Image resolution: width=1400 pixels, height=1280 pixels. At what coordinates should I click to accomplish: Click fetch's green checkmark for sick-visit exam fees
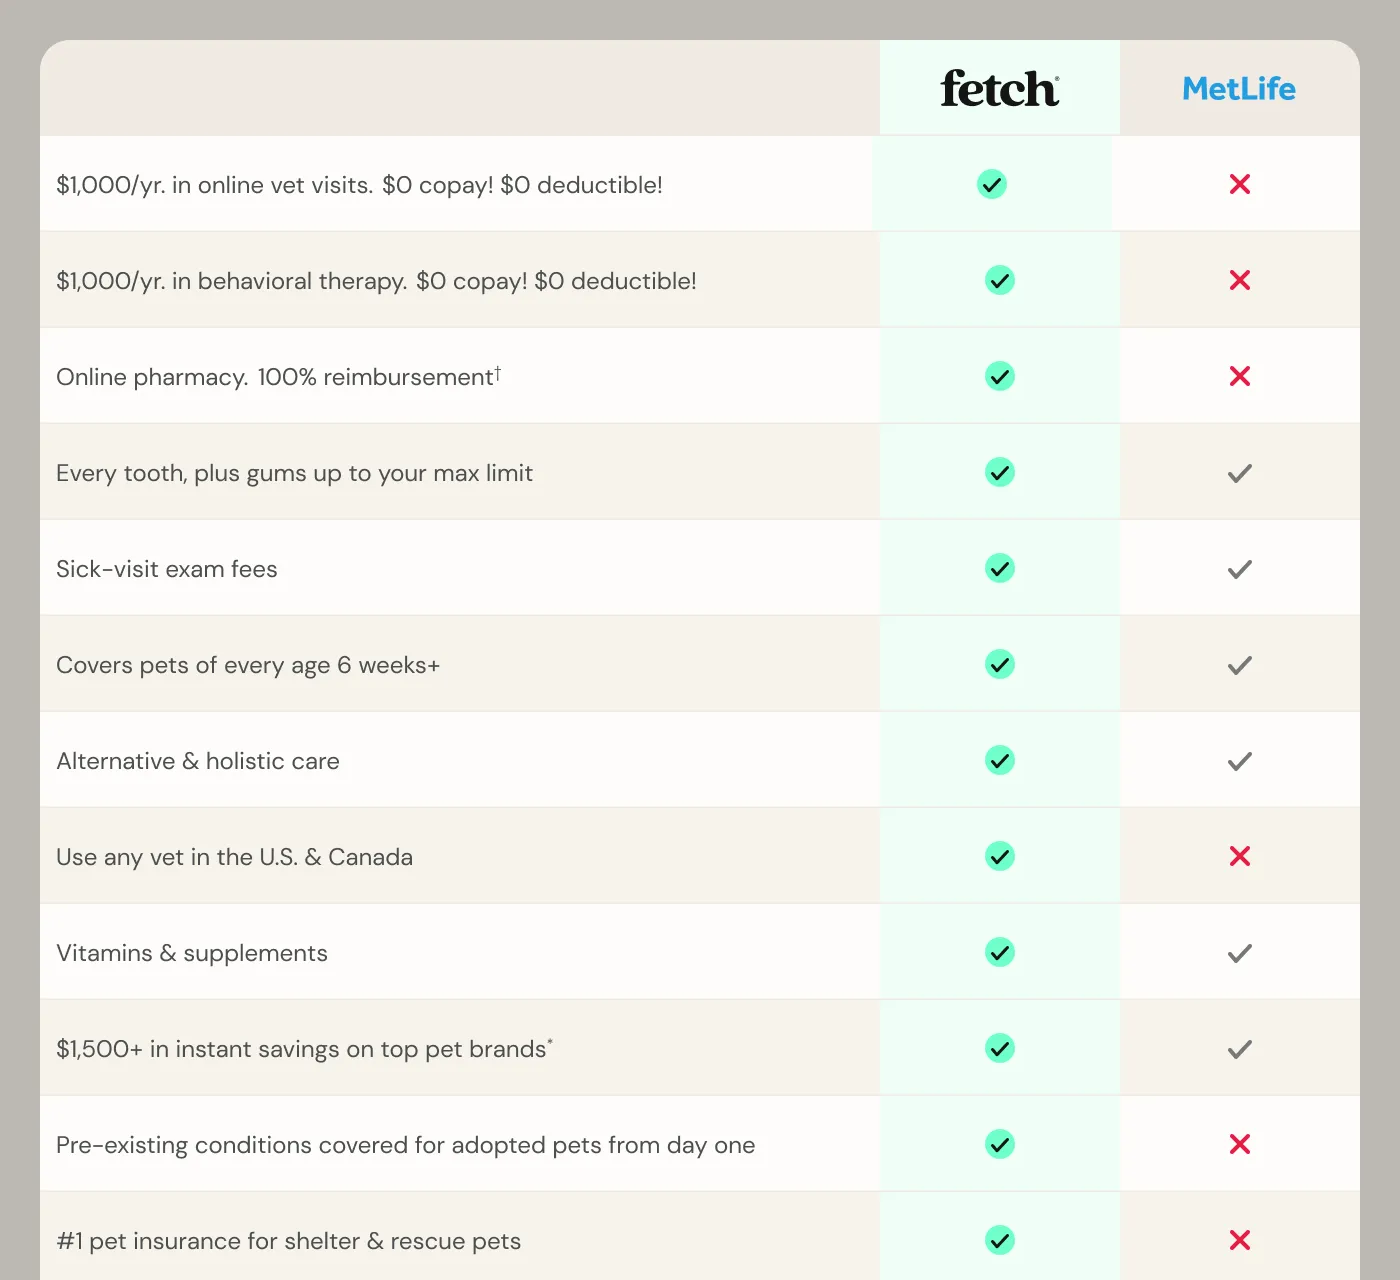tap(1000, 568)
